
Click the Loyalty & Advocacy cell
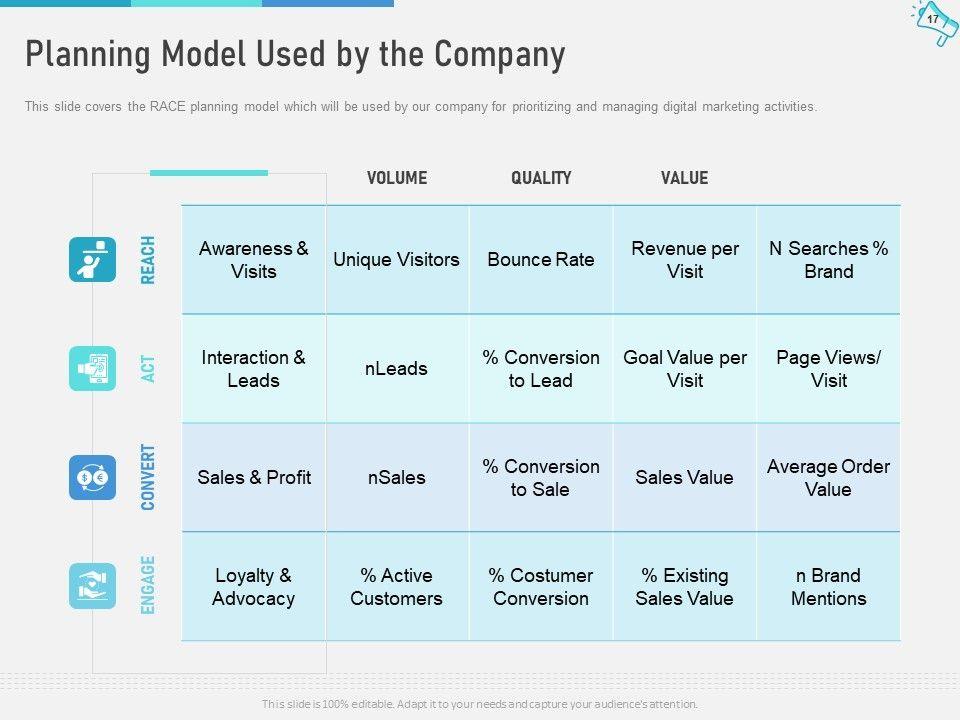pos(254,587)
